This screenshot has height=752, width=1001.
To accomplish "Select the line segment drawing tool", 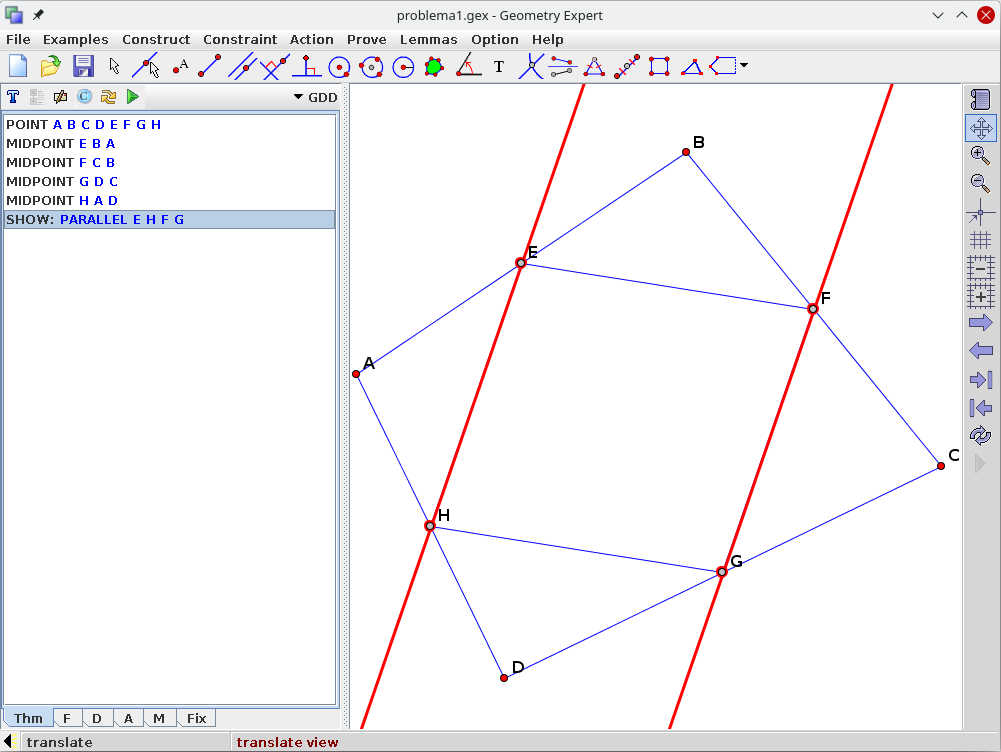I will point(209,66).
